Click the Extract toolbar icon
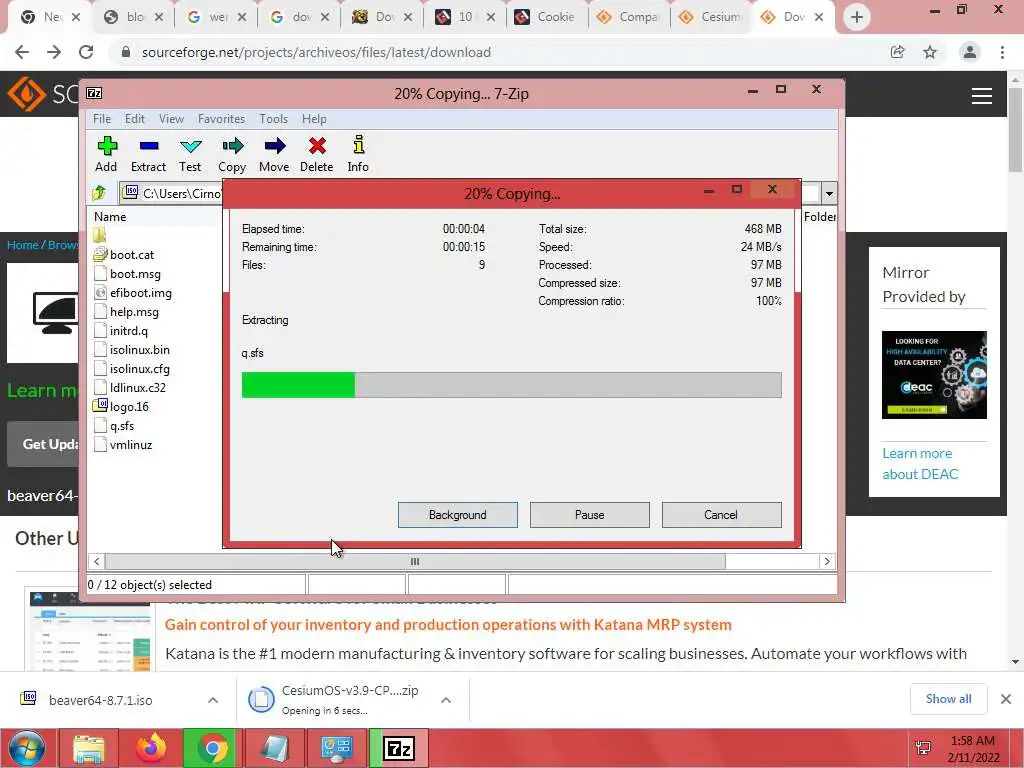 [148, 154]
